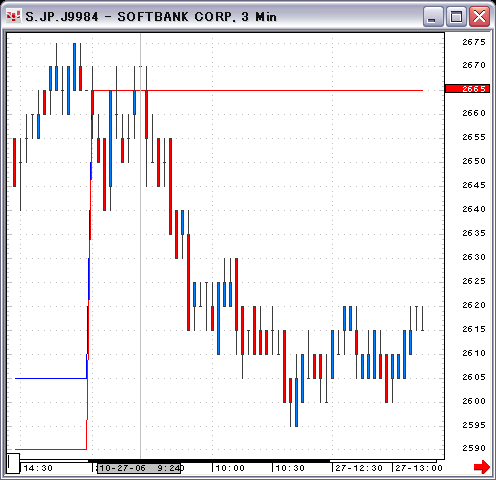Click the red 2665 price marker label

tap(467, 89)
